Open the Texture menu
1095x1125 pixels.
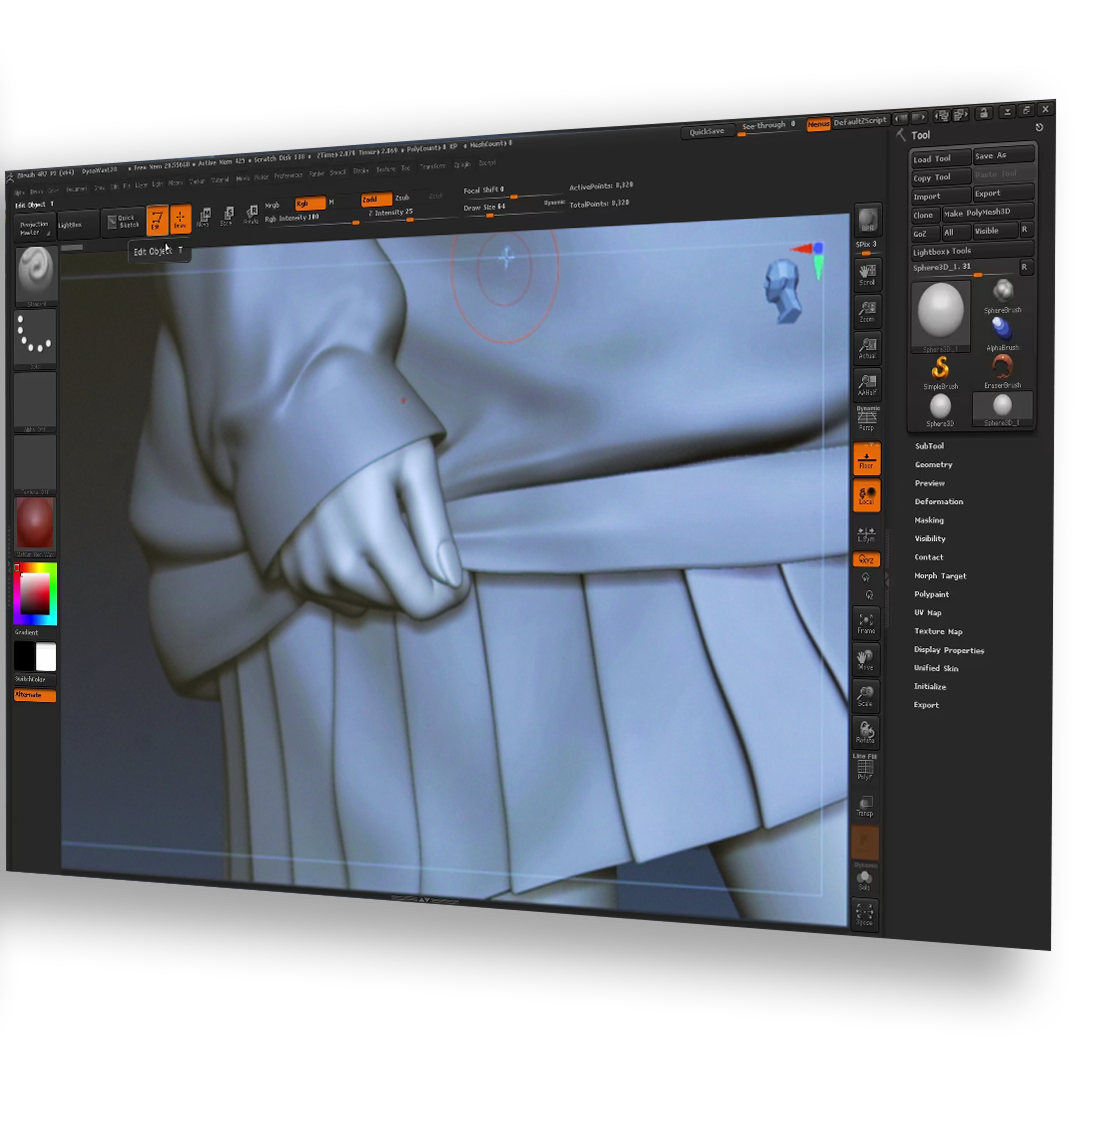pos(386,169)
